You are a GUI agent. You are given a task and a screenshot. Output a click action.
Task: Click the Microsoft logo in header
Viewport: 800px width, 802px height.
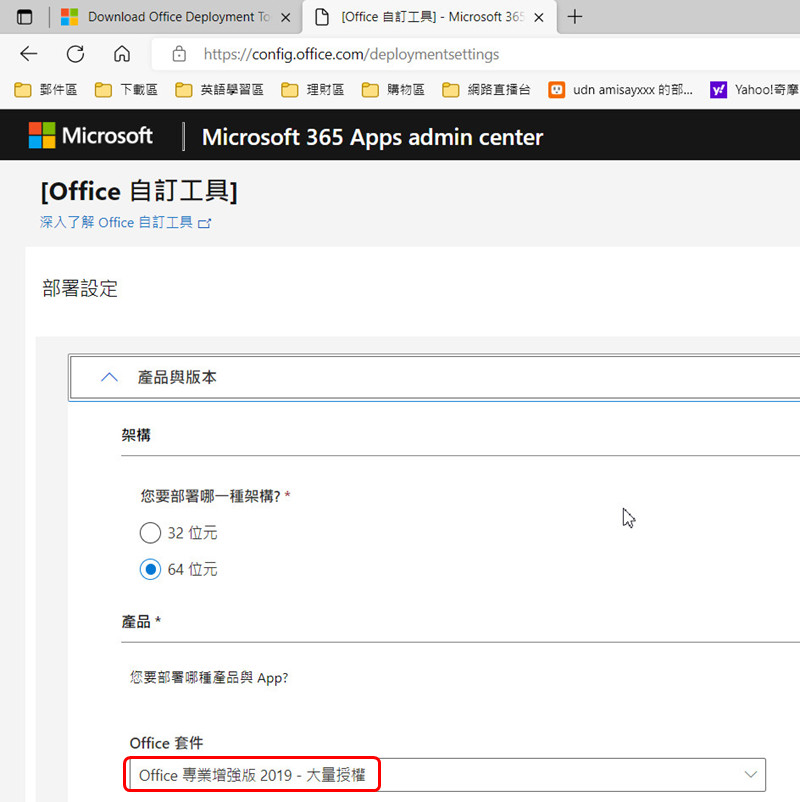pos(91,136)
